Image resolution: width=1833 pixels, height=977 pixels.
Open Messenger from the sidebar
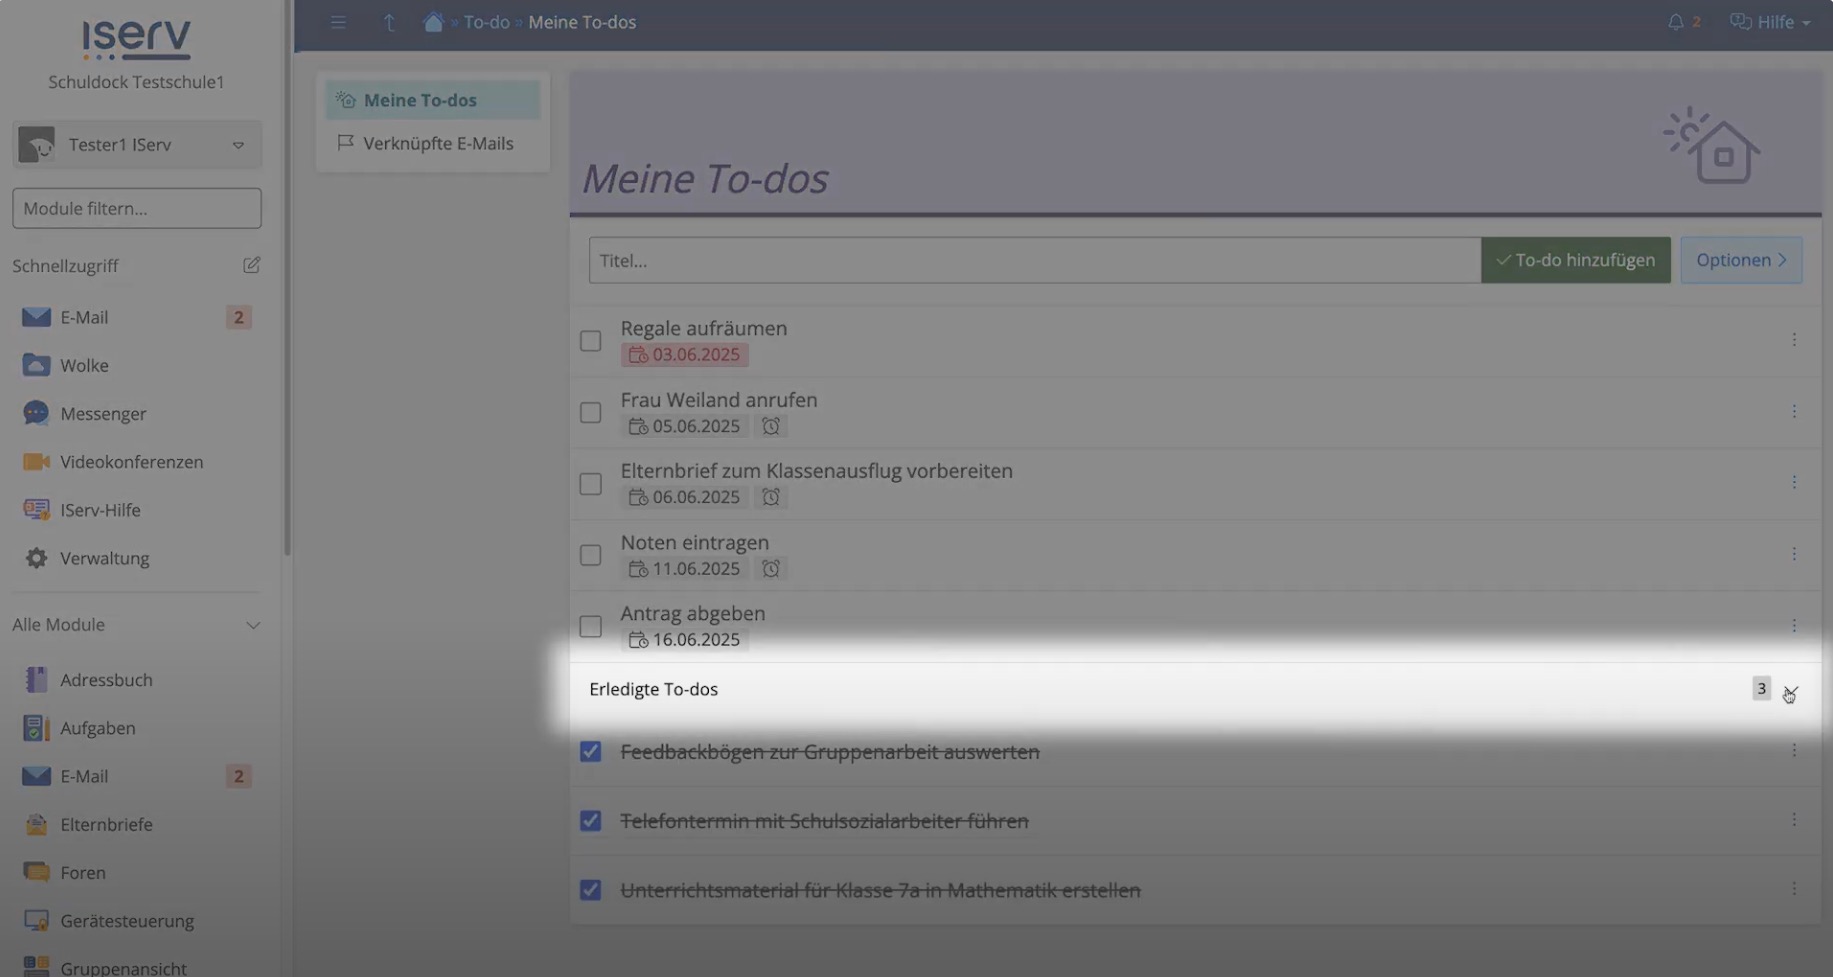click(102, 413)
